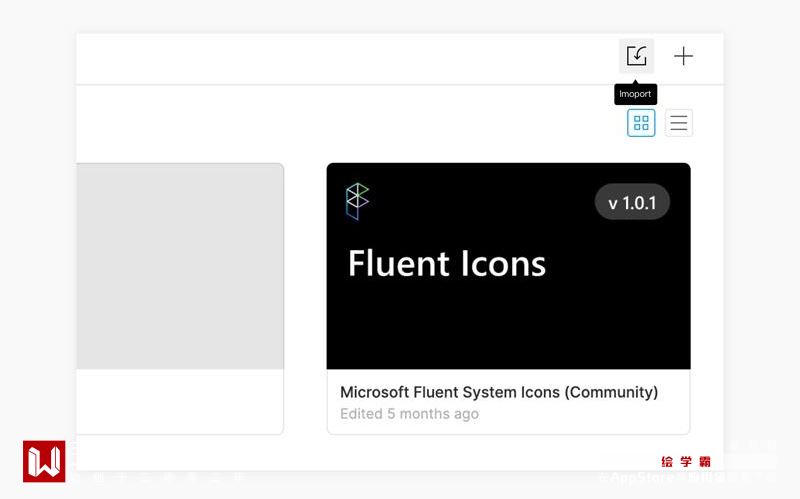Switch to list view layout

[679, 123]
